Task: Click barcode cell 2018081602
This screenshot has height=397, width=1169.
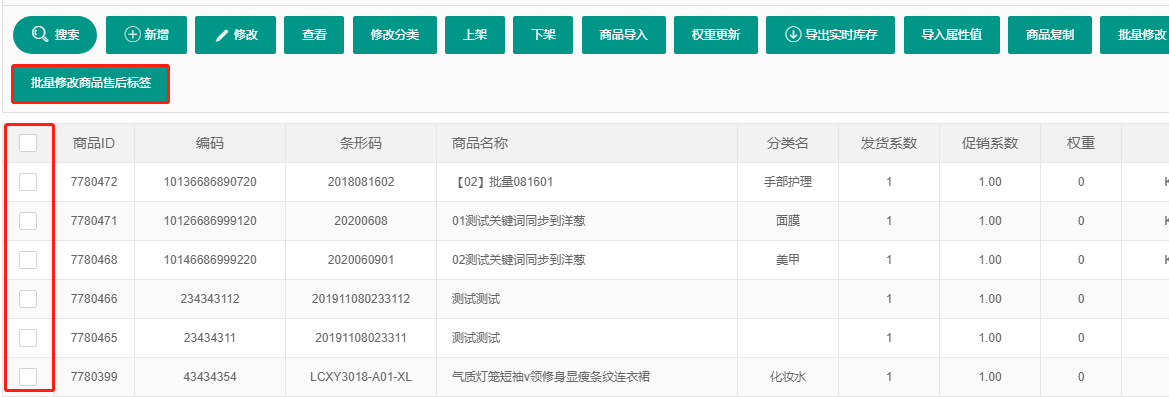Action: pyautogui.click(x=361, y=182)
